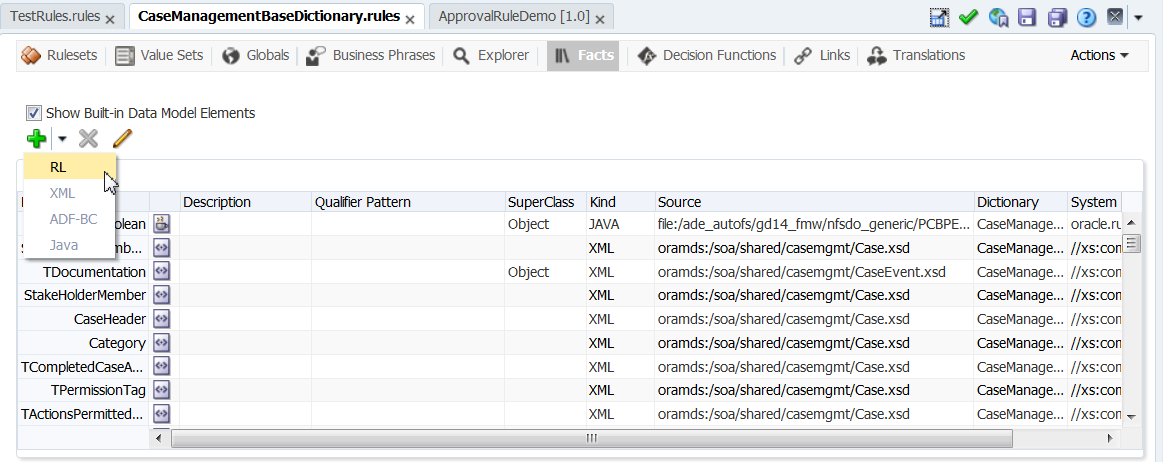Toggle dropdown arrow beside the add icon
Image resolution: width=1163 pixels, height=462 pixels.
pos(62,139)
